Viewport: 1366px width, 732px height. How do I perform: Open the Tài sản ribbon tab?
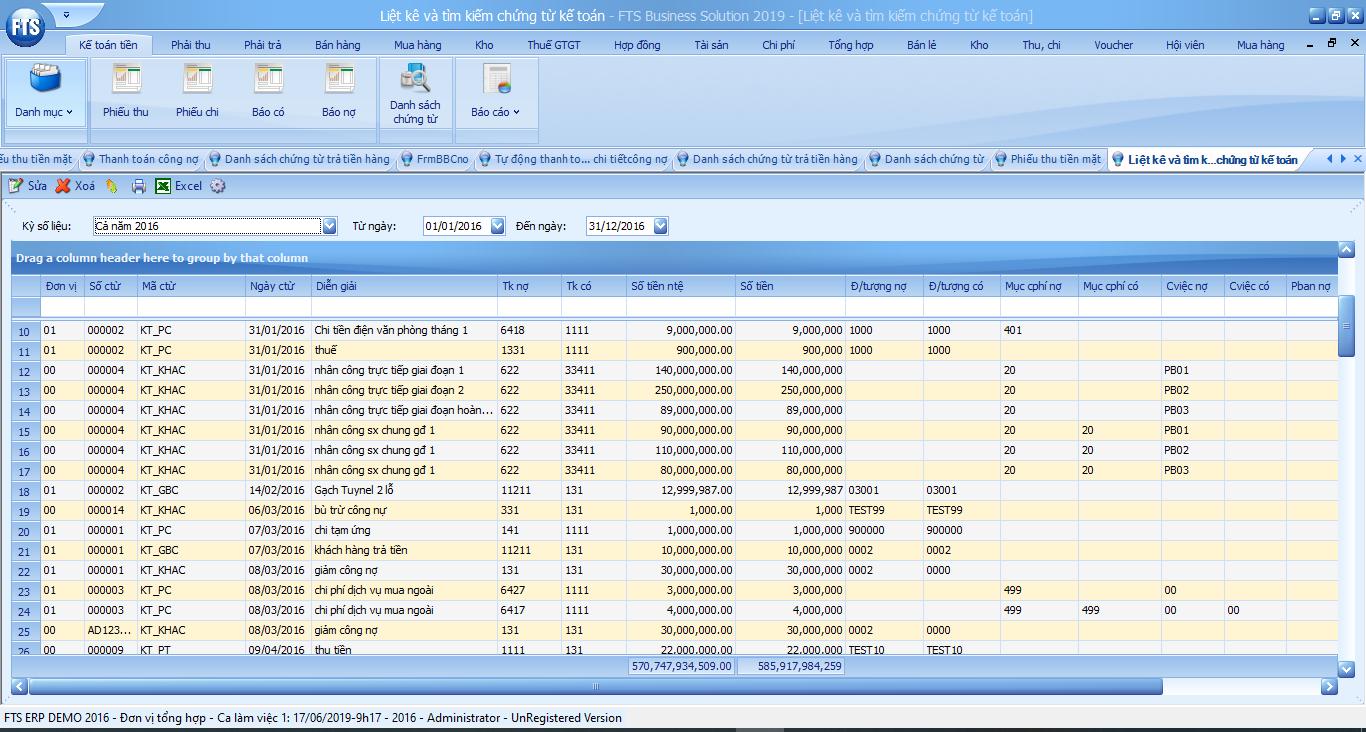(712, 45)
